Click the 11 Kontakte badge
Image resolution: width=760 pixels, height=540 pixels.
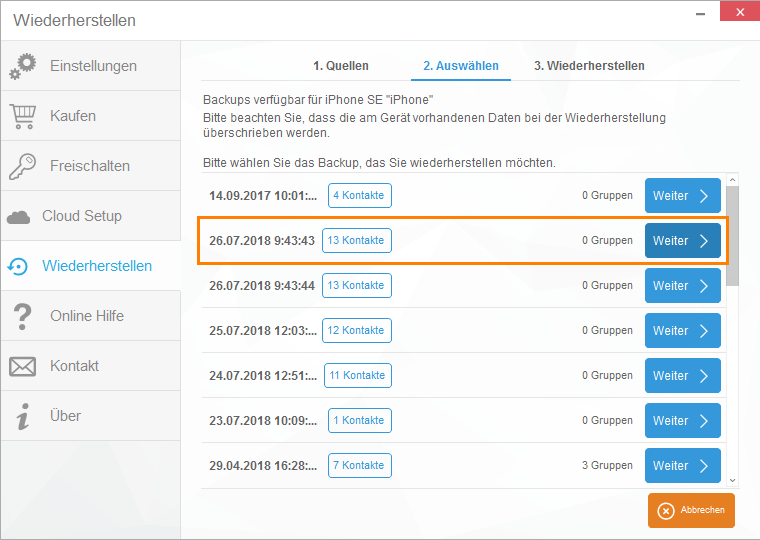coord(358,376)
